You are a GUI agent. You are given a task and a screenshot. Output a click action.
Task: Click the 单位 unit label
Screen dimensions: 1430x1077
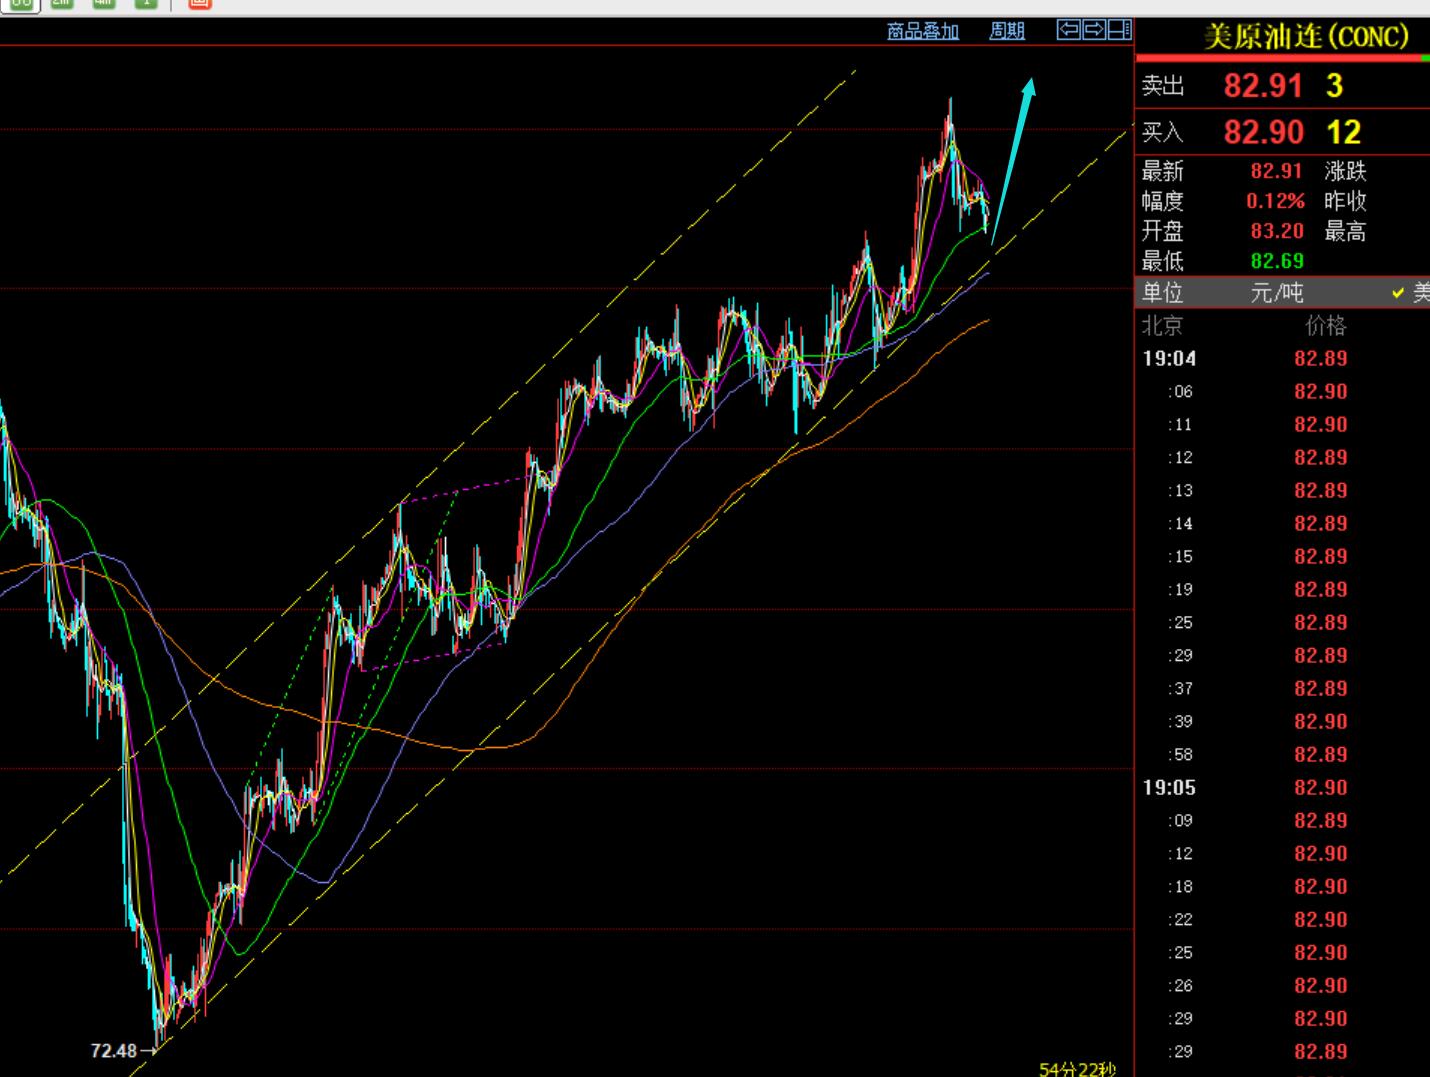coord(1162,292)
